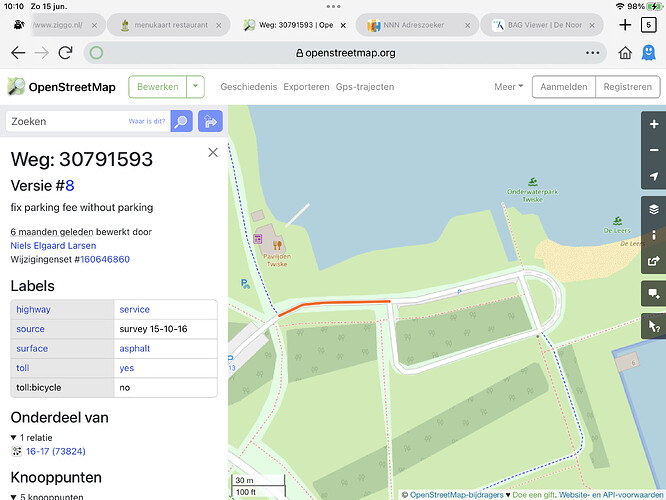Collapse the 5 knooppunten disclosure triangle
The height and width of the screenshot is (500, 666).
click(x=14, y=497)
